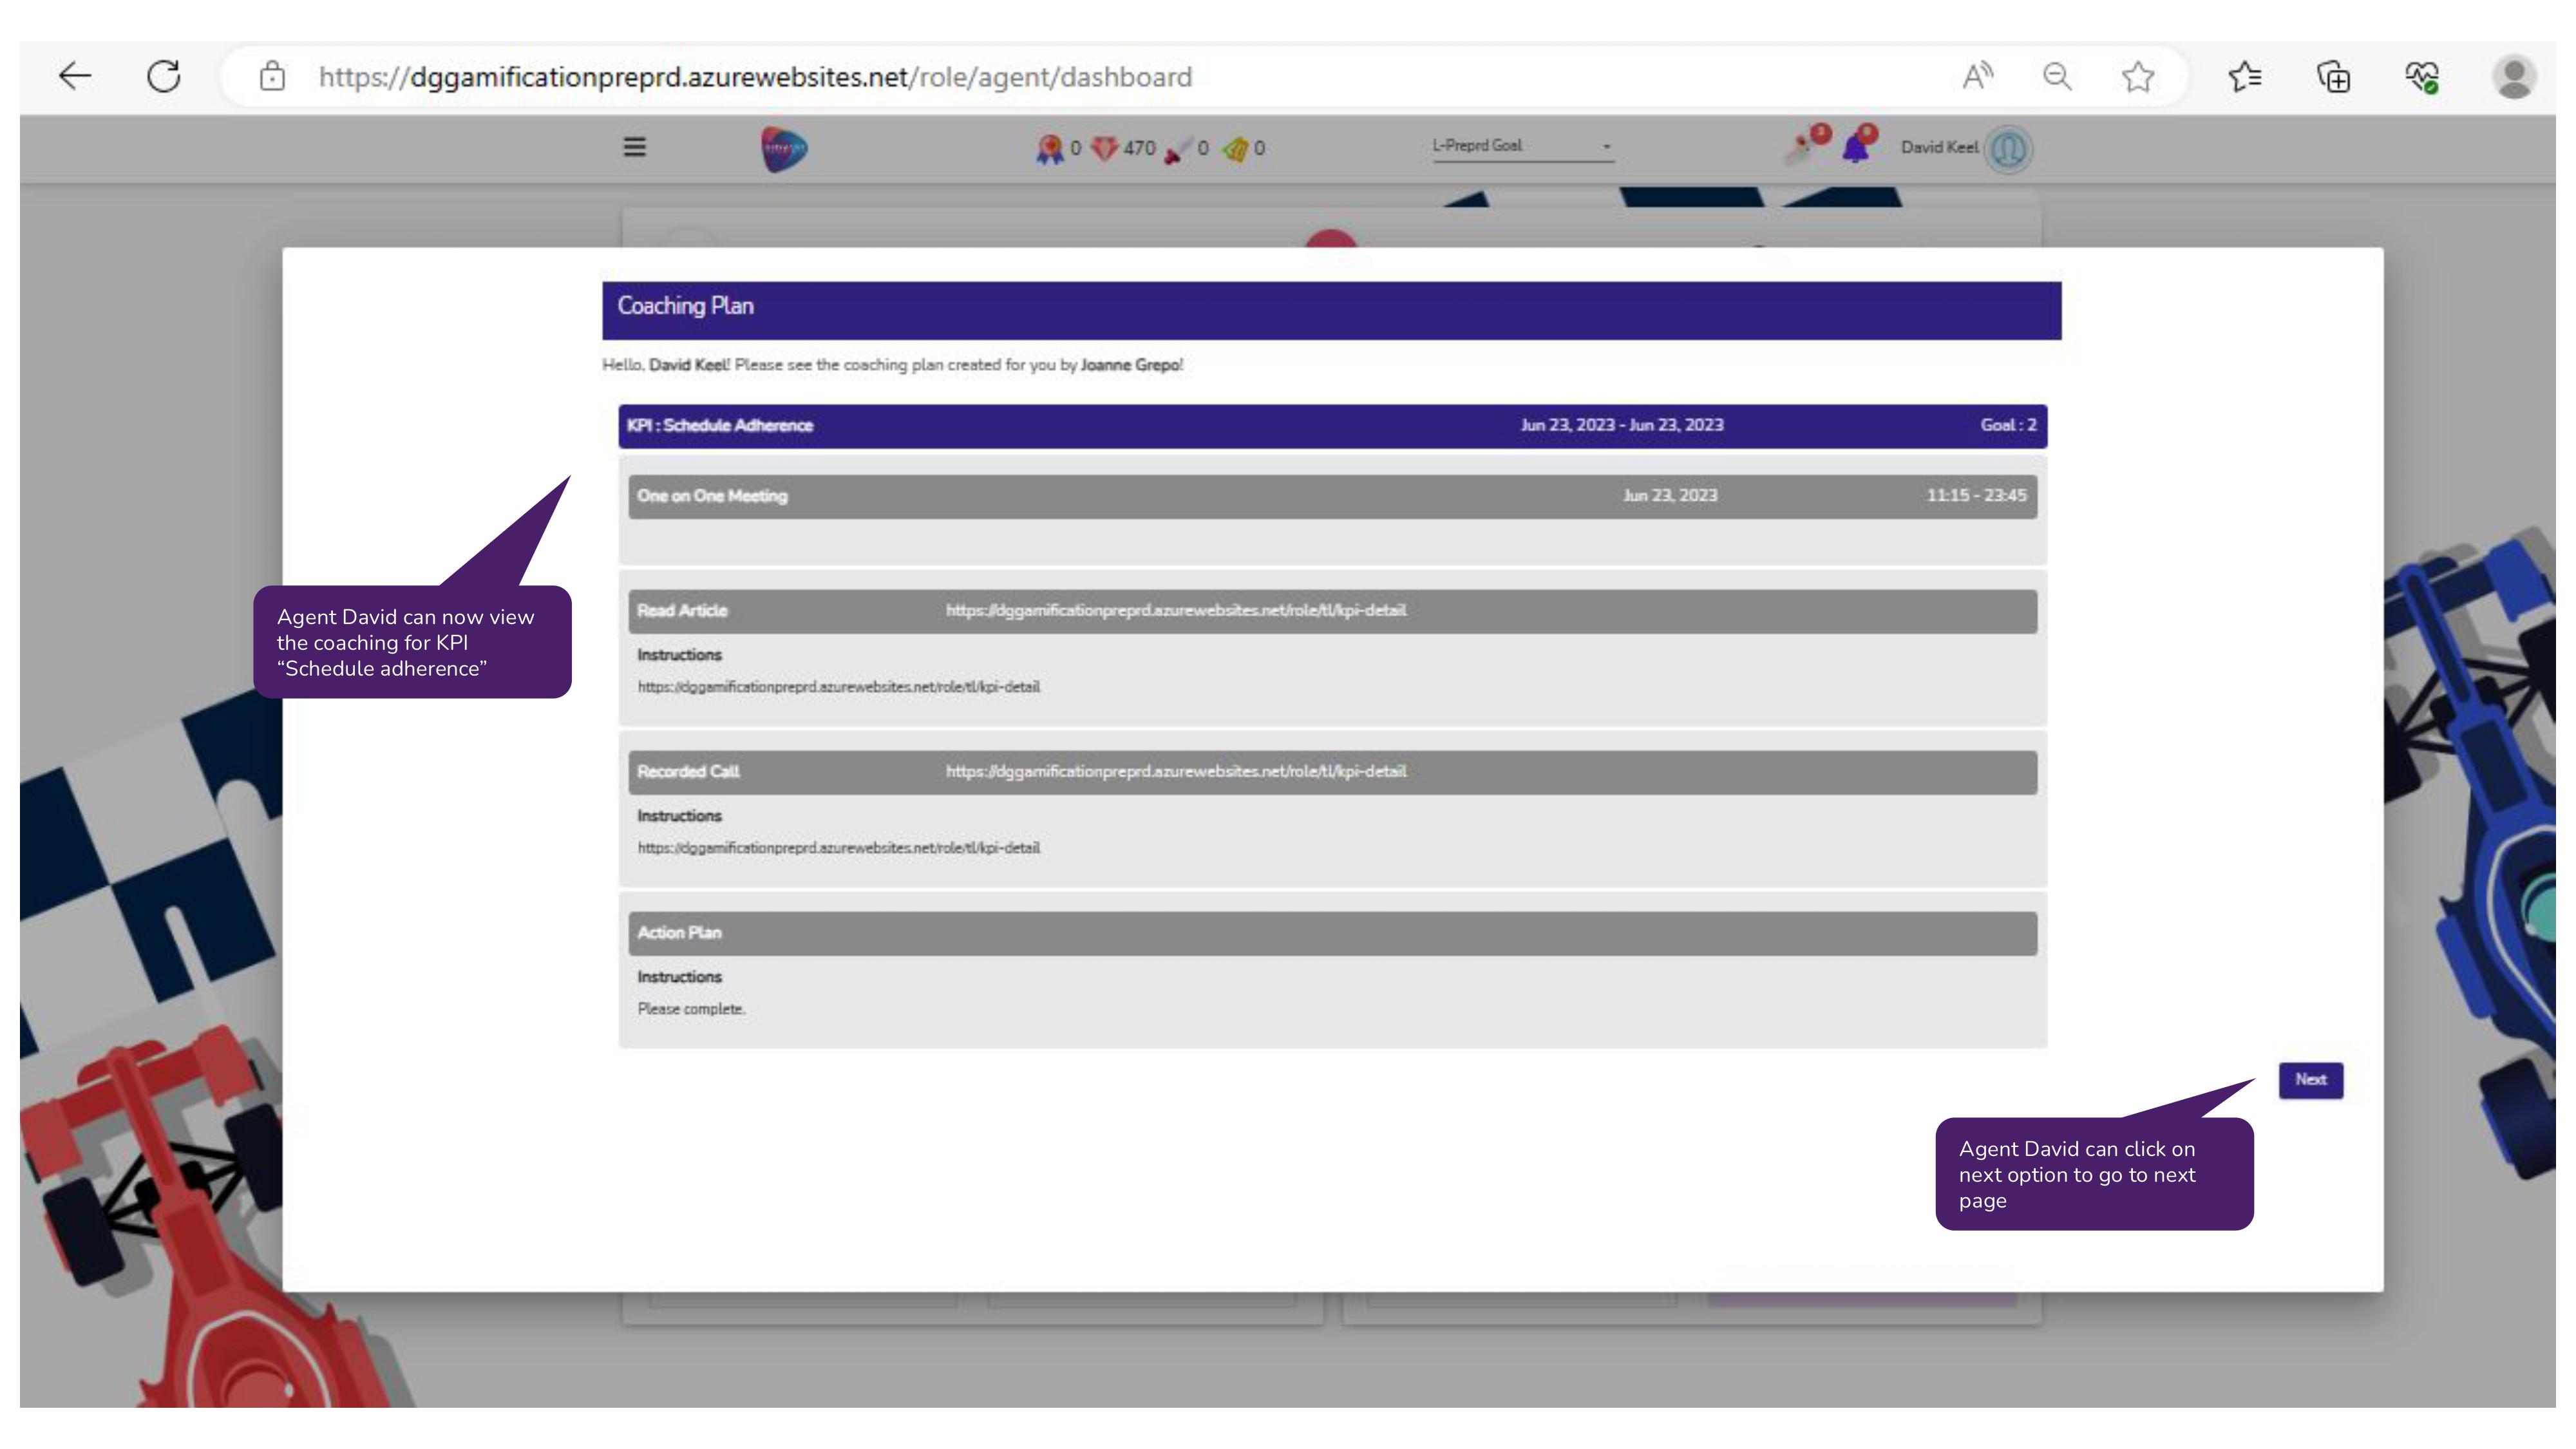Viewport: 2576px width, 1449px height.
Task: Go back using the browser back arrow
Action: coord(75,76)
